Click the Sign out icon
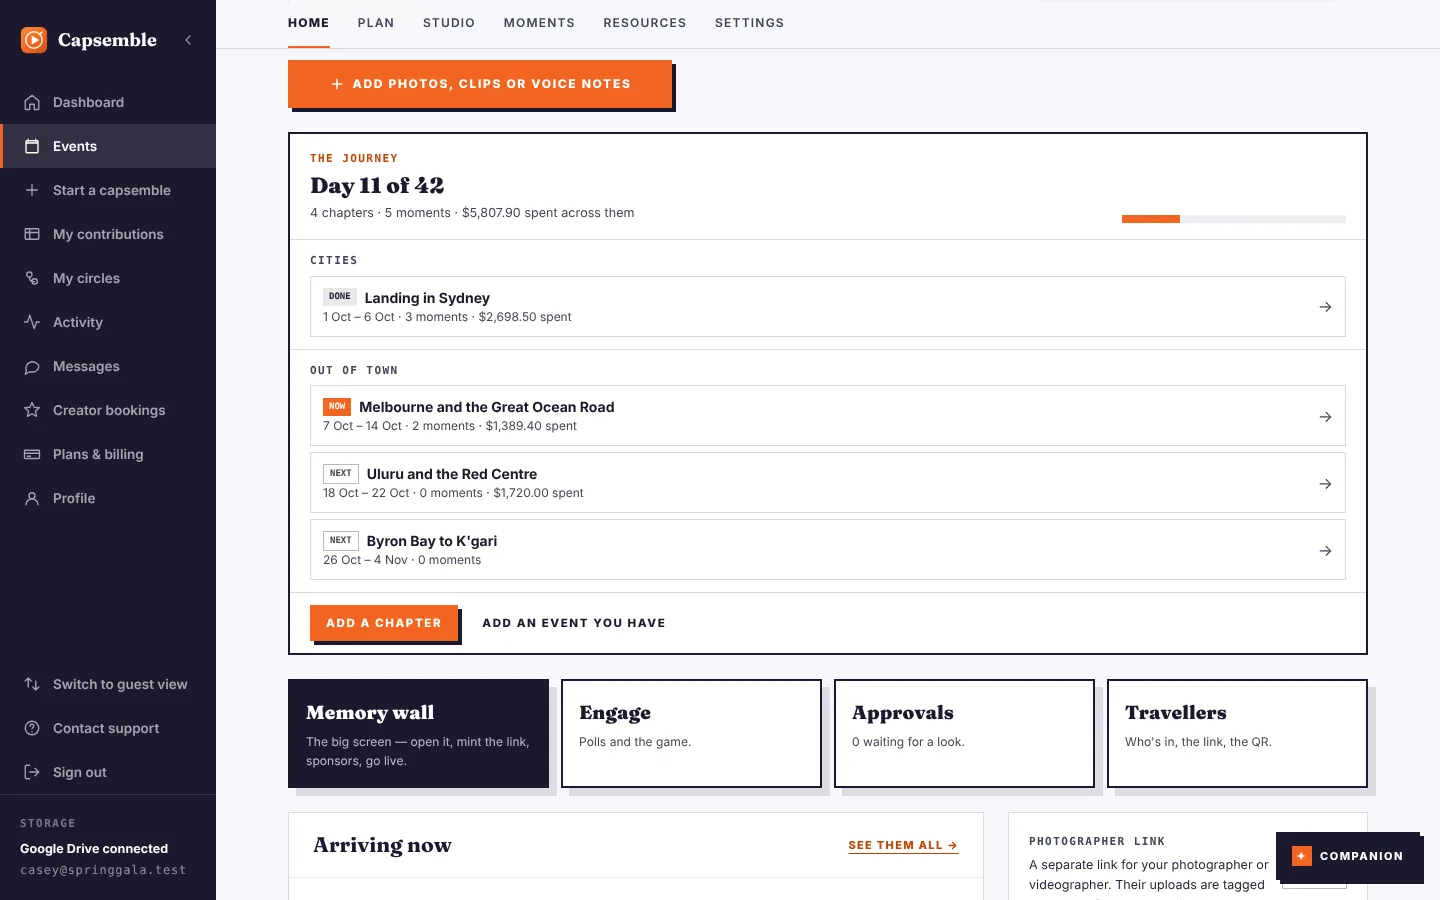 pos(32,772)
